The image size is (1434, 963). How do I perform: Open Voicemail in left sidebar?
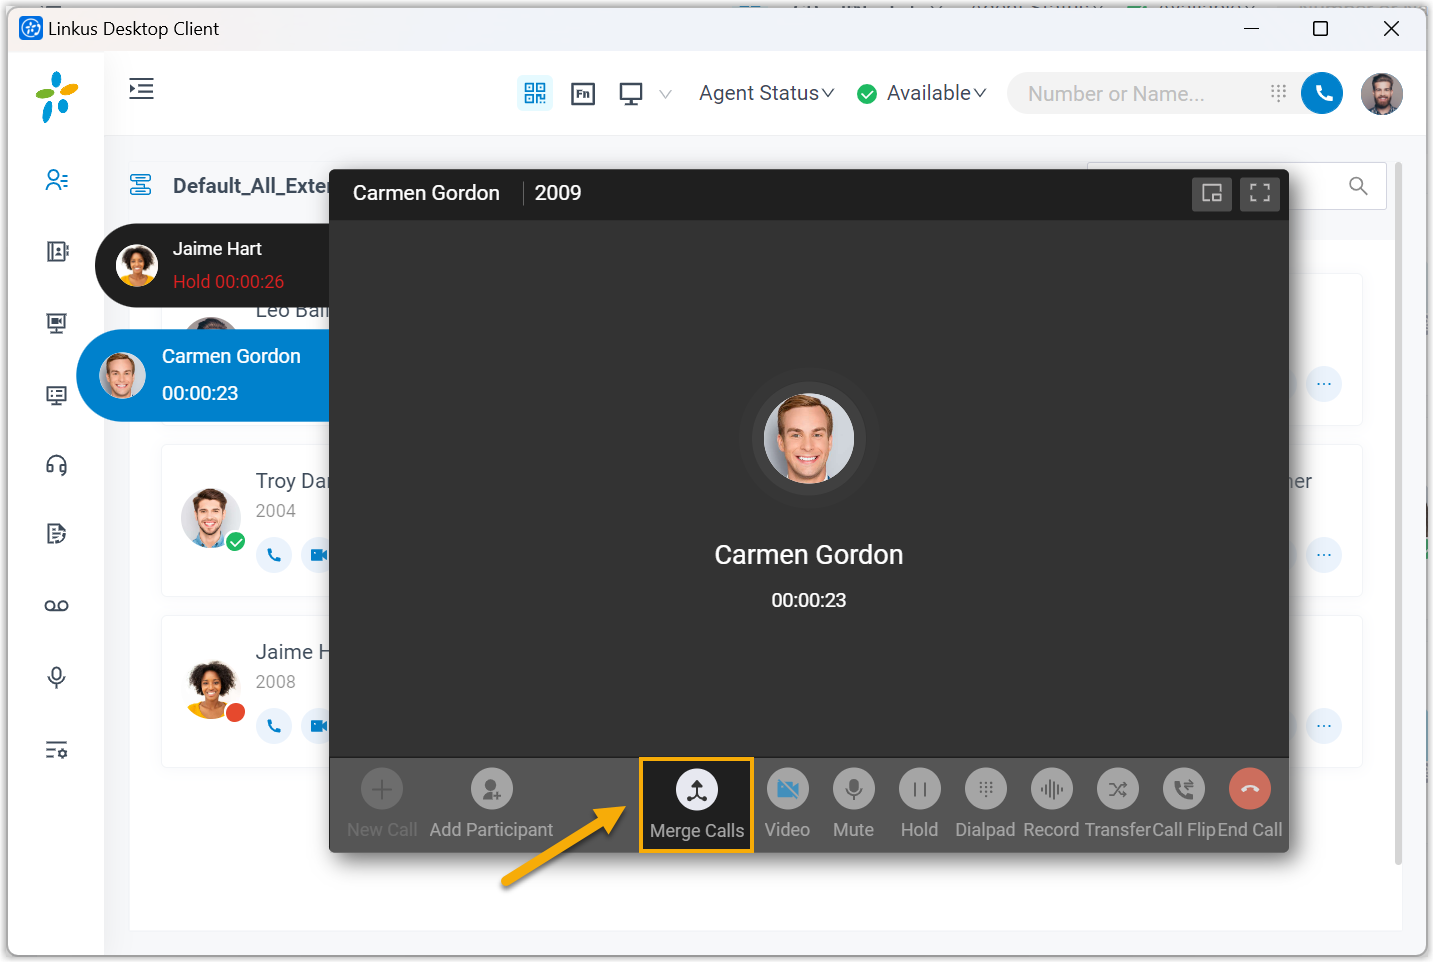[x=57, y=606]
